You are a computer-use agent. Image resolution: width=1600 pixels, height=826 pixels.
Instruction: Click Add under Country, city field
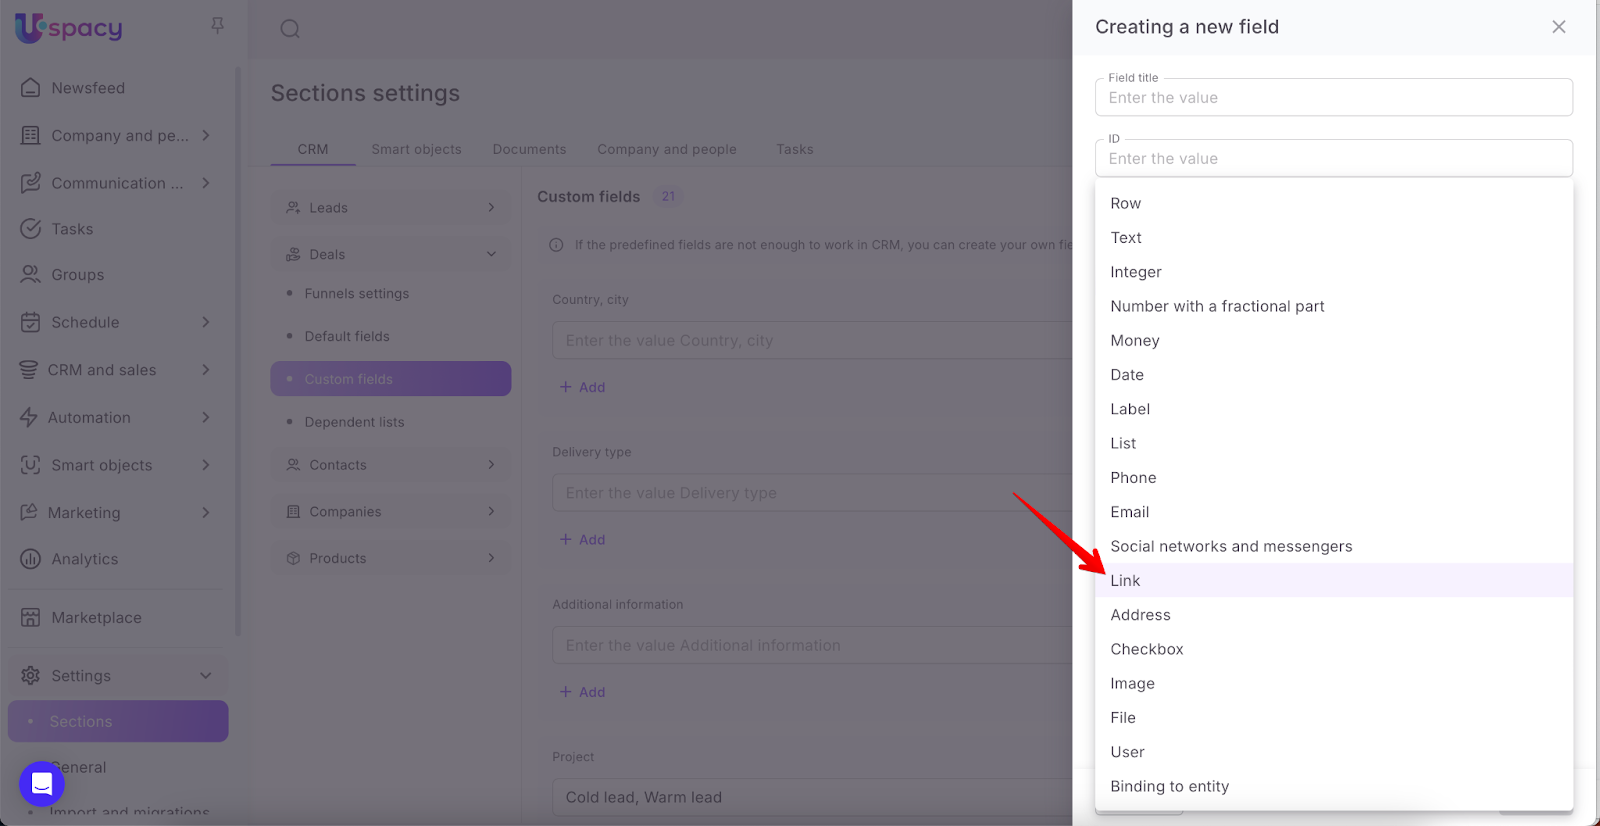tap(582, 387)
